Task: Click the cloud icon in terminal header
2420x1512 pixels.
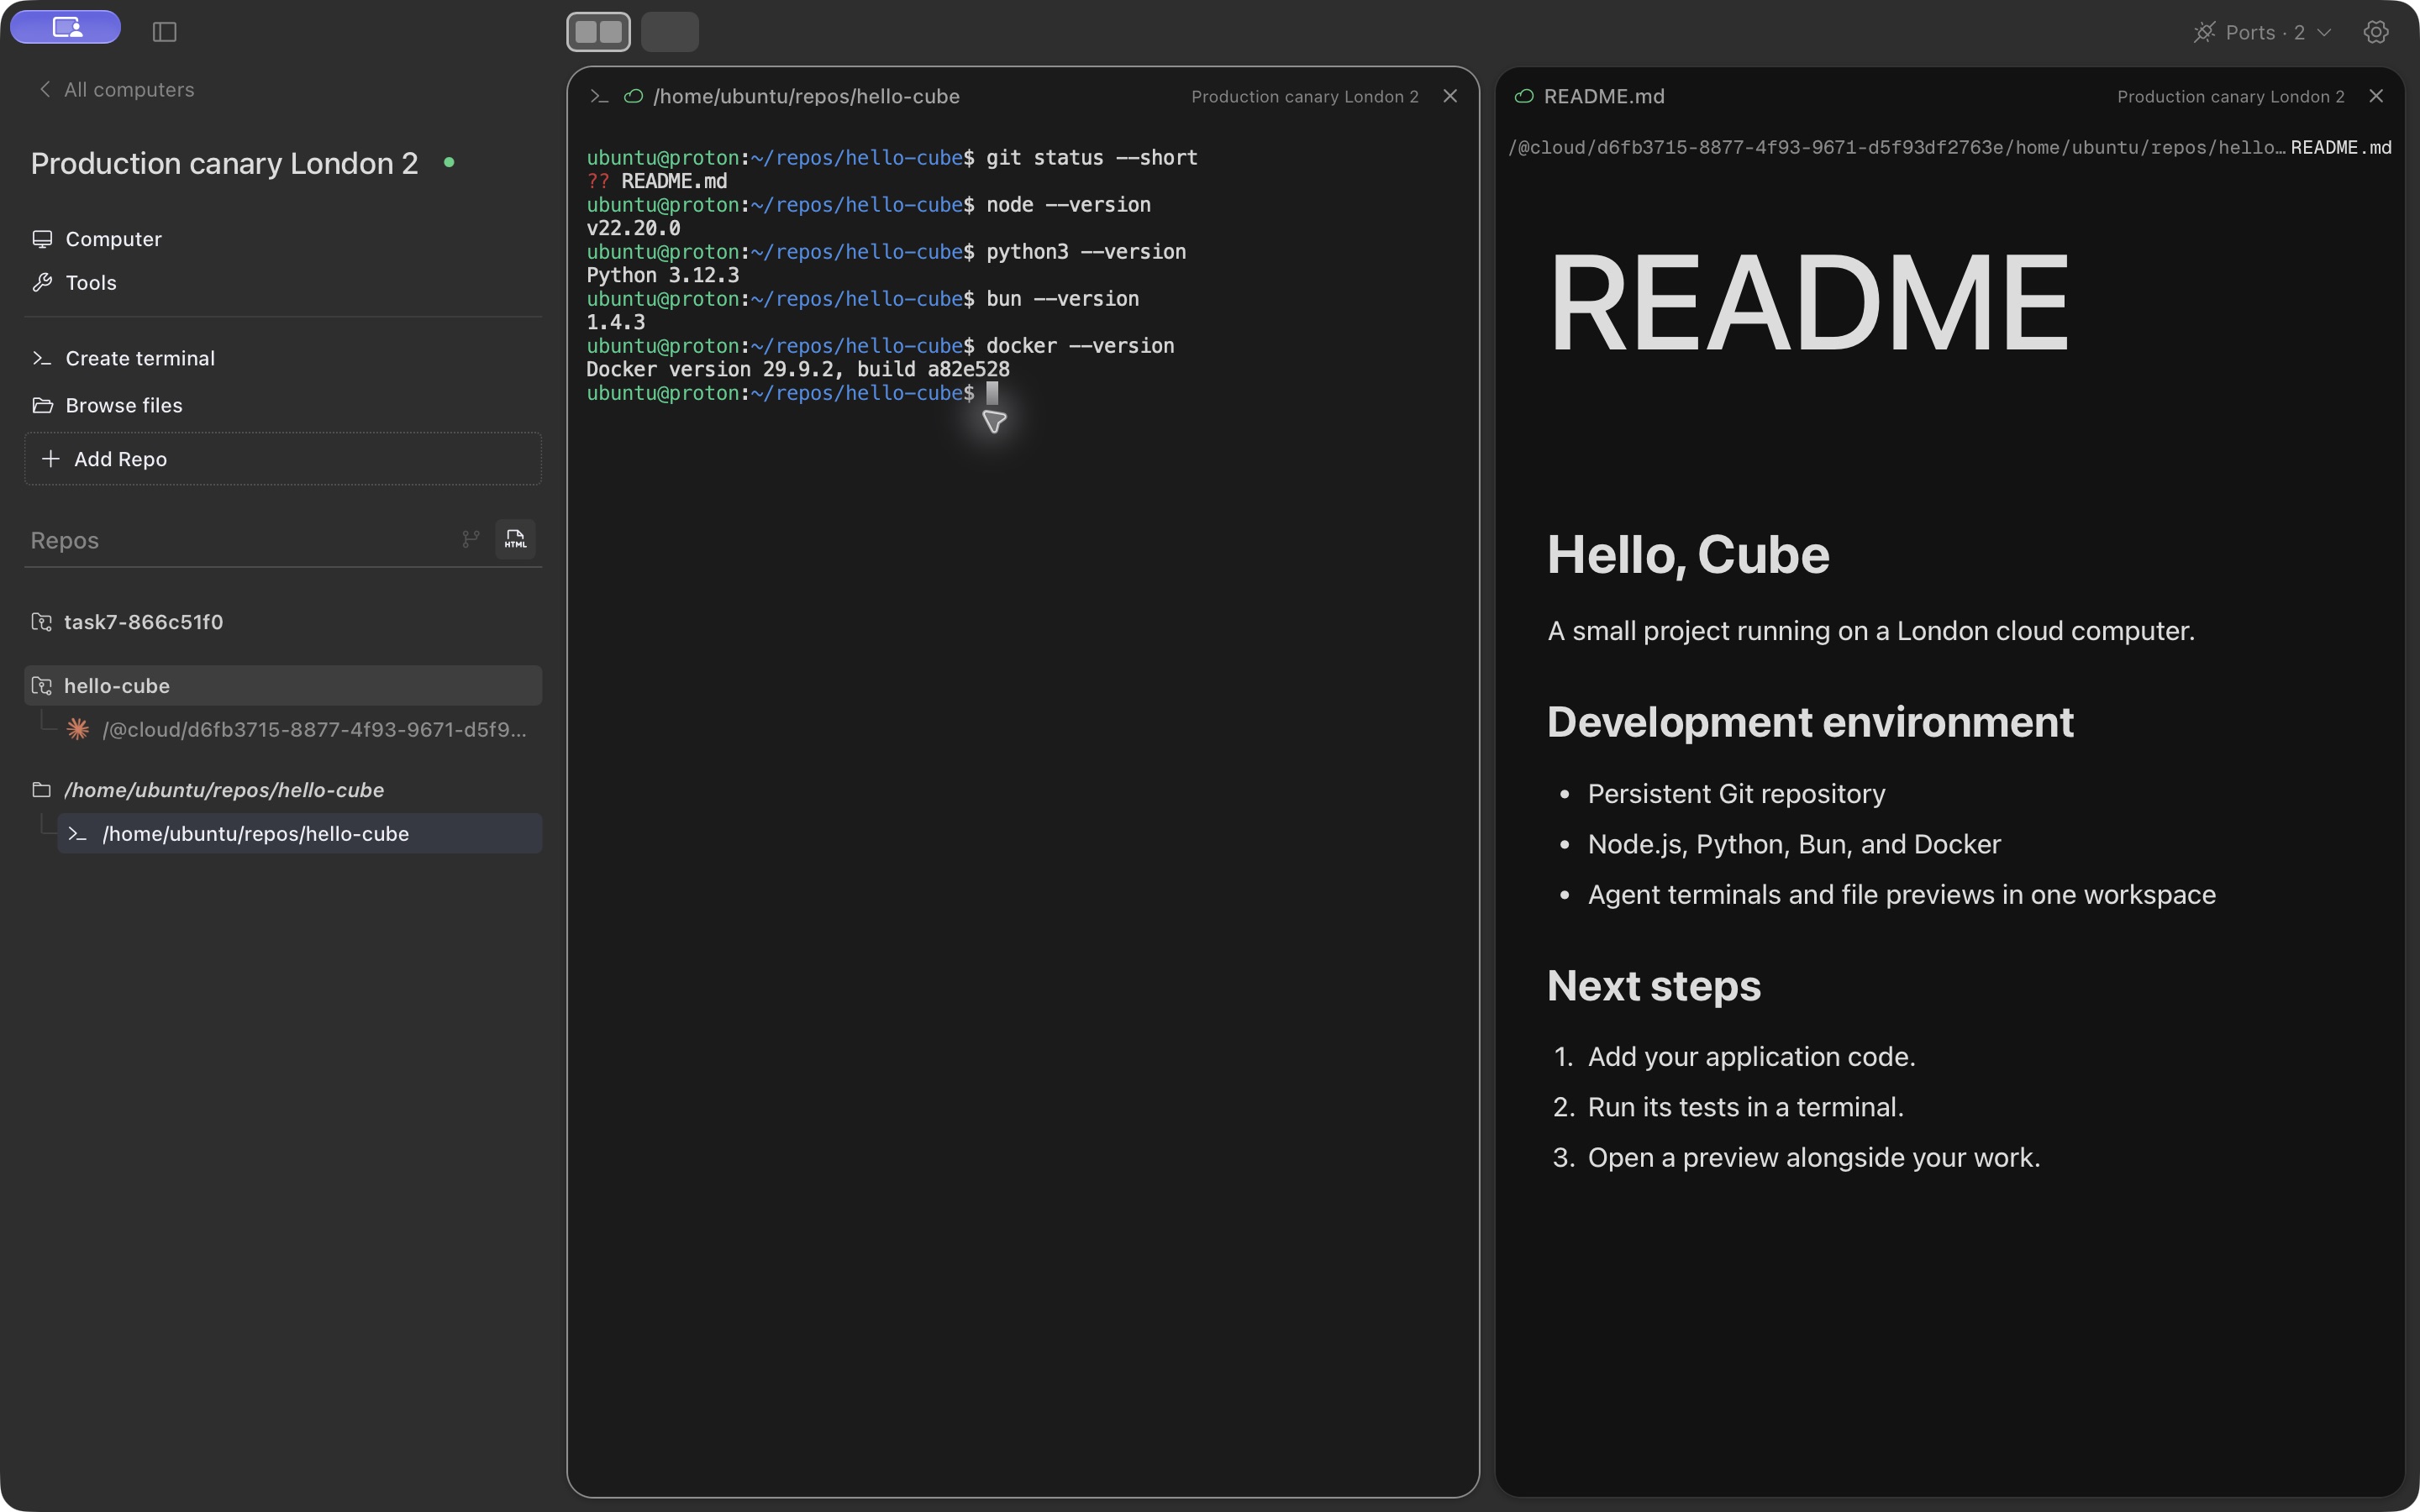Action: click(633, 96)
